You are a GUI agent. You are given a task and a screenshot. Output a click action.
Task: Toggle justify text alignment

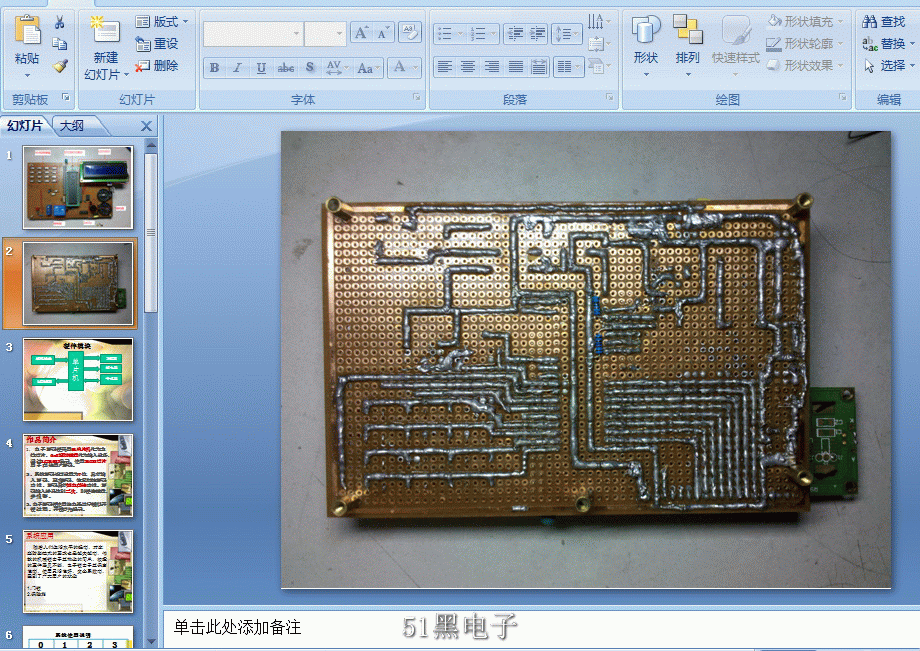coord(515,67)
